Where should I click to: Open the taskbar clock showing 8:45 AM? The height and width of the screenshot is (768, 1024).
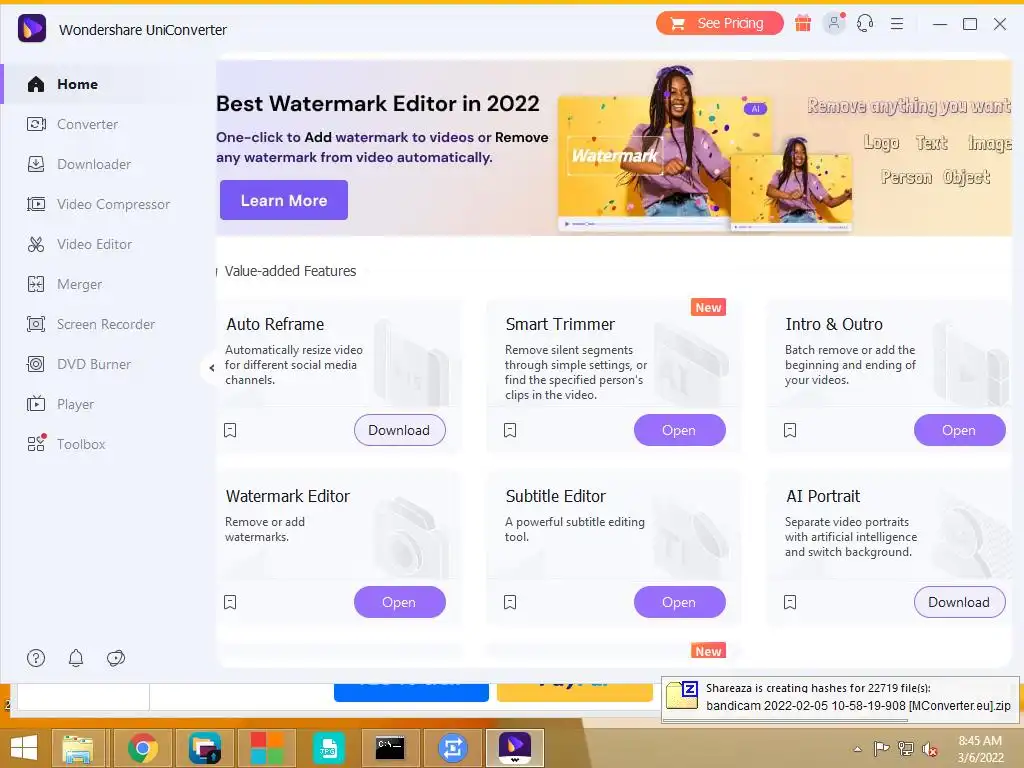(x=980, y=749)
